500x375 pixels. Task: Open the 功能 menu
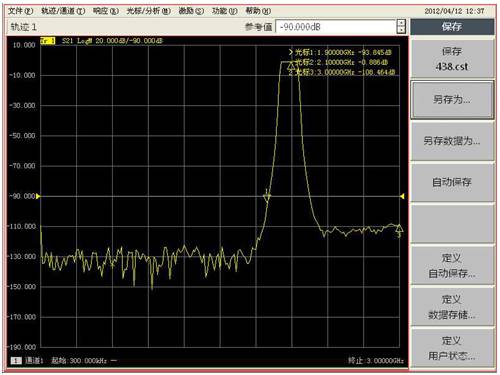click(225, 11)
